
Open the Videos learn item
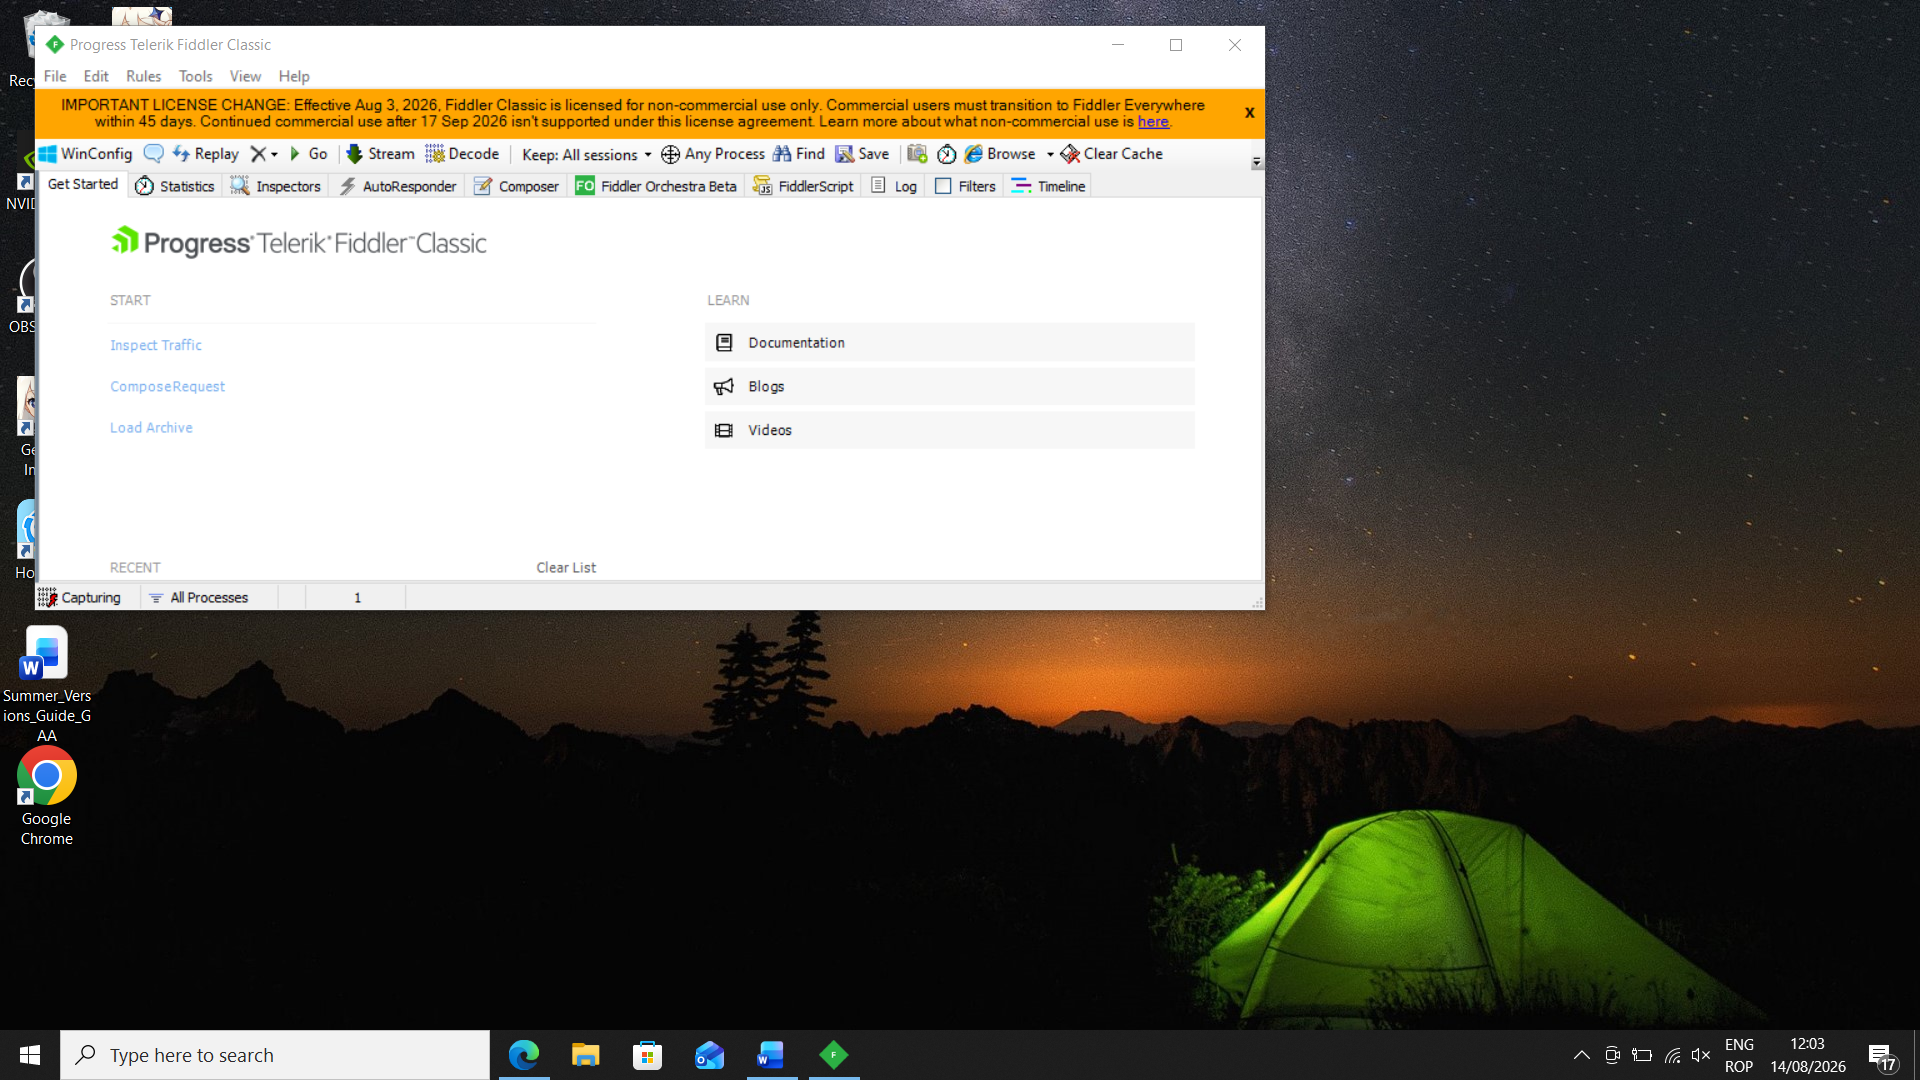950,430
